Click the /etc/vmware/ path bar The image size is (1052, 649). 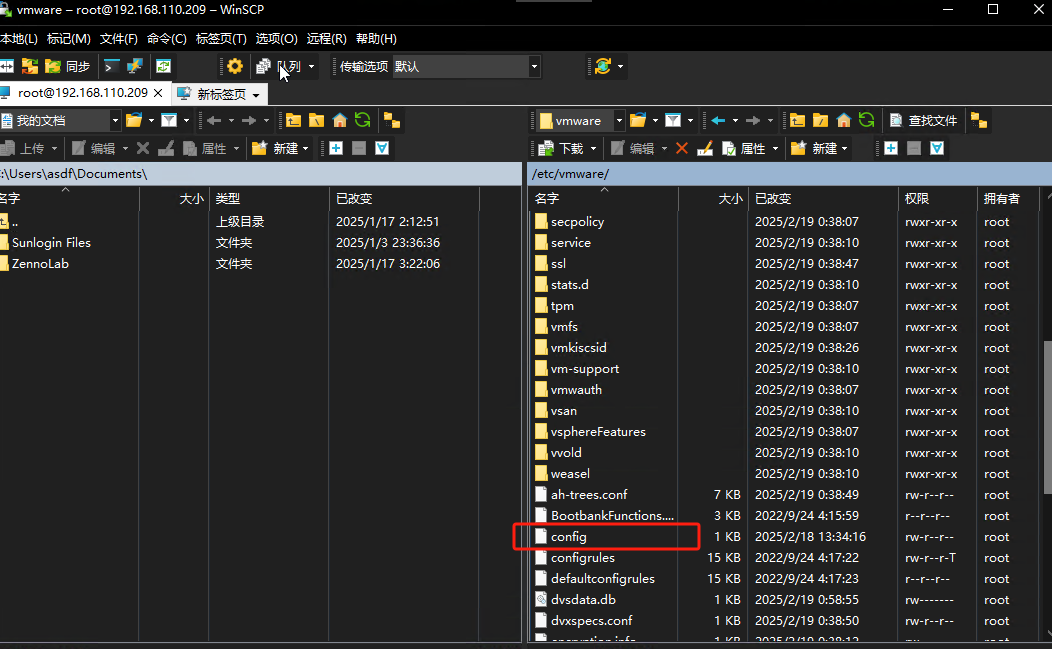coord(789,174)
